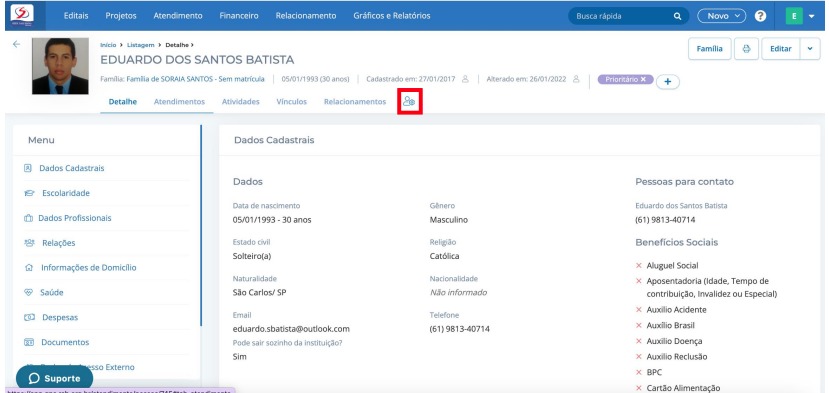Open the Financeiro menu

point(239,16)
